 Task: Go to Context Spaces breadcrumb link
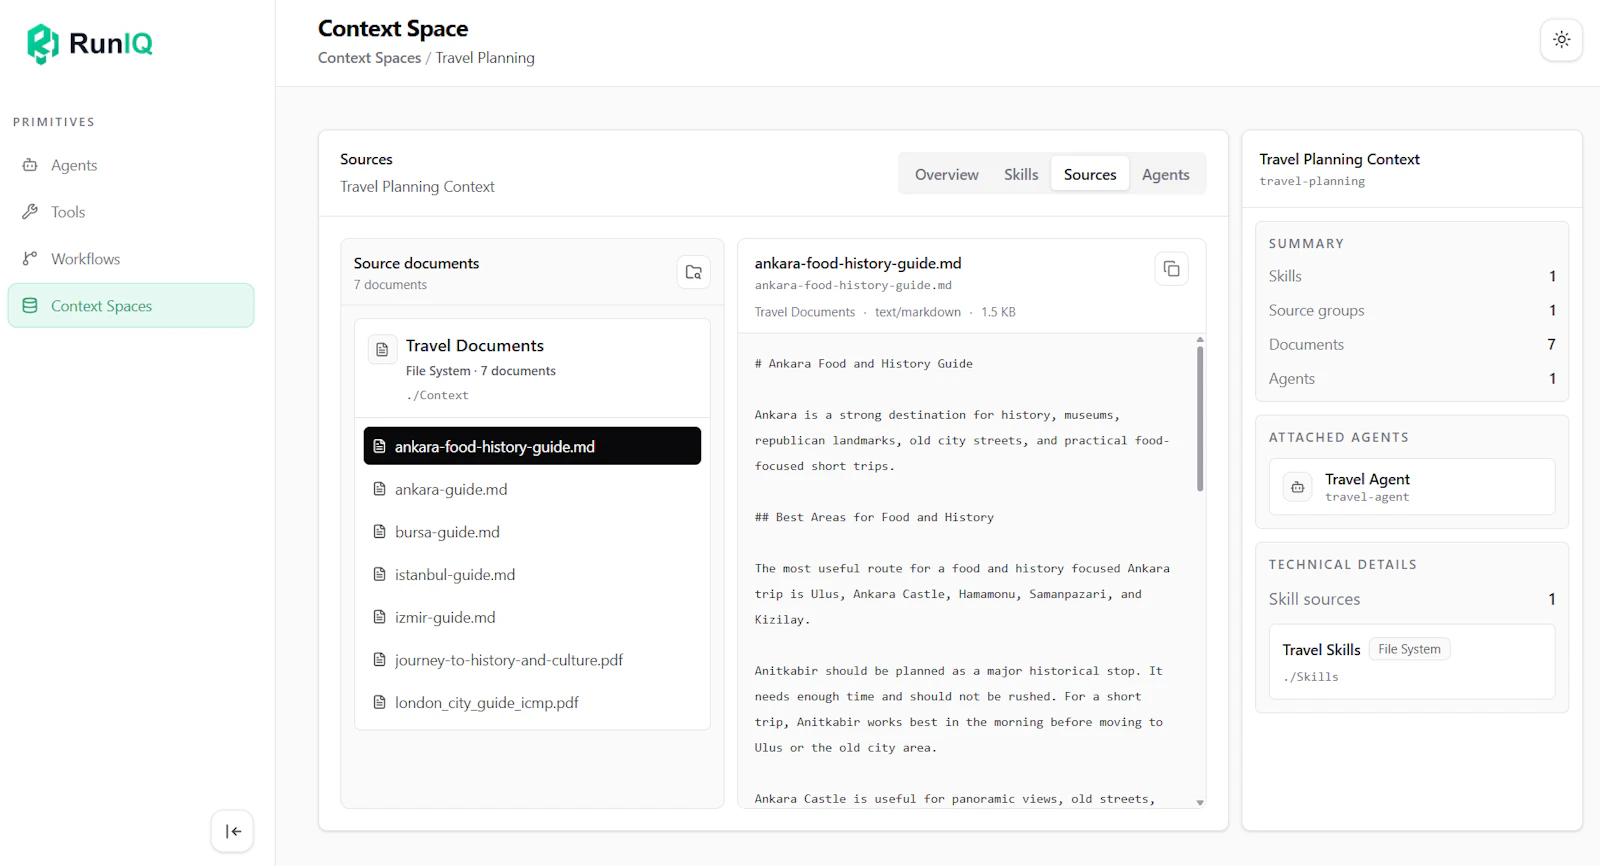coord(369,58)
